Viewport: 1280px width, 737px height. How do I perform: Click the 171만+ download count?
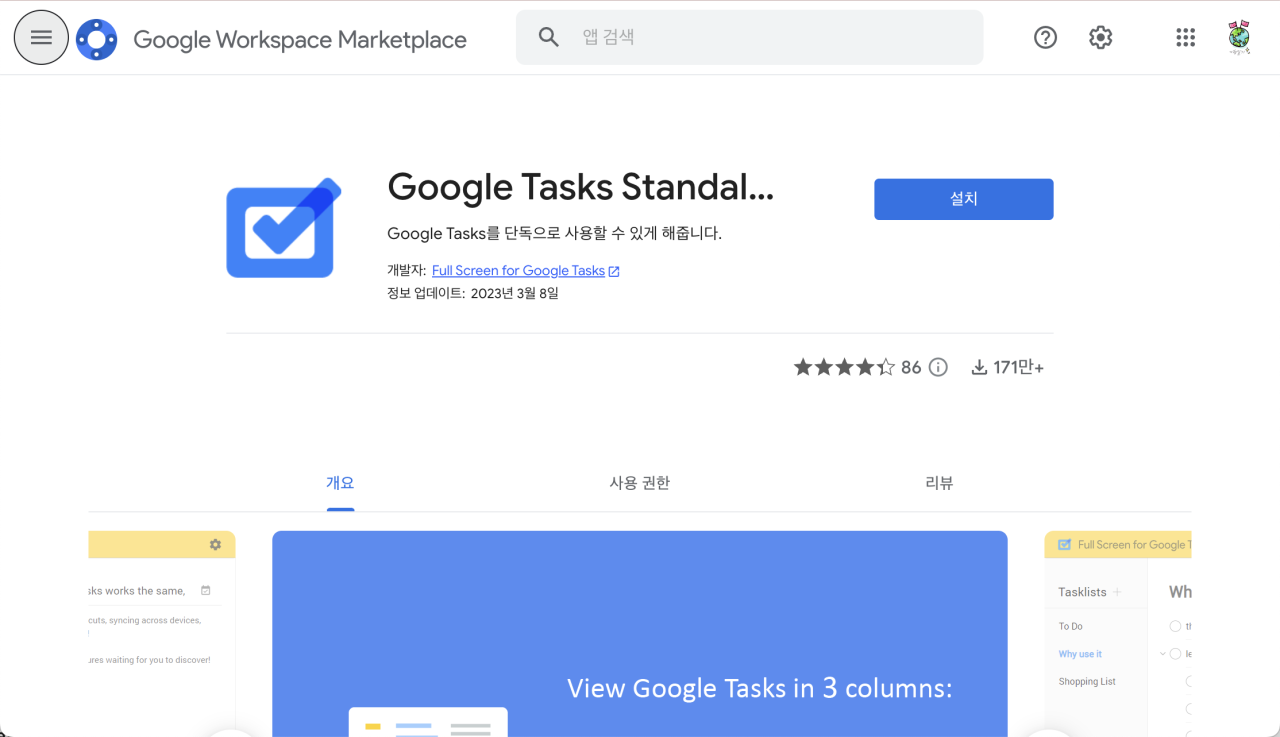coord(1019,367)
